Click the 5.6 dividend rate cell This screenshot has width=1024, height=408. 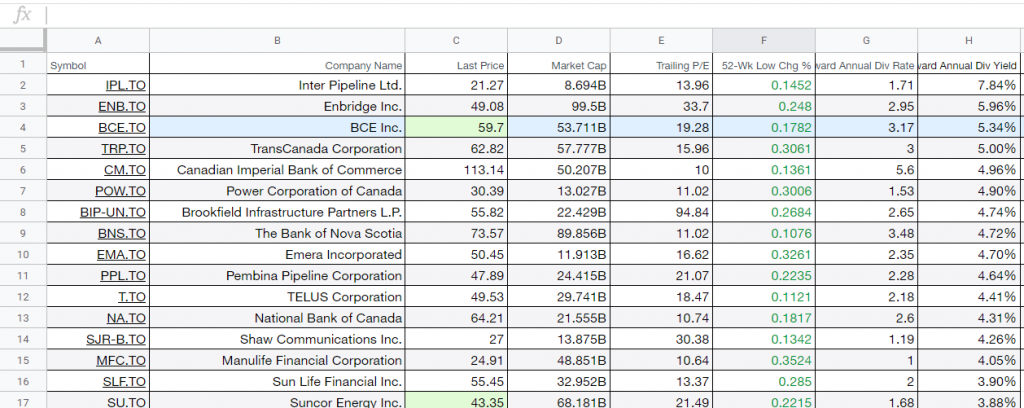pyautogui.click(x=867, y=170)
